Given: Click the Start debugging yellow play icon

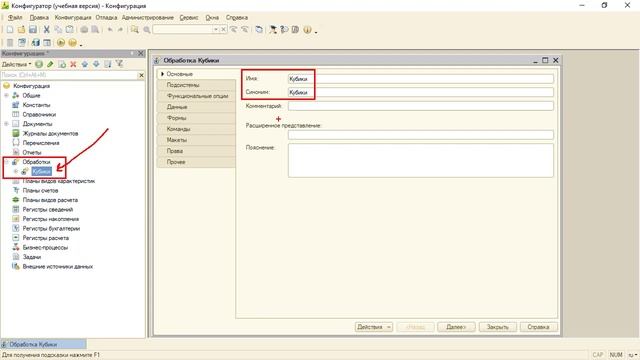Looking at the screenshot, I should click(x=61, y=42).
